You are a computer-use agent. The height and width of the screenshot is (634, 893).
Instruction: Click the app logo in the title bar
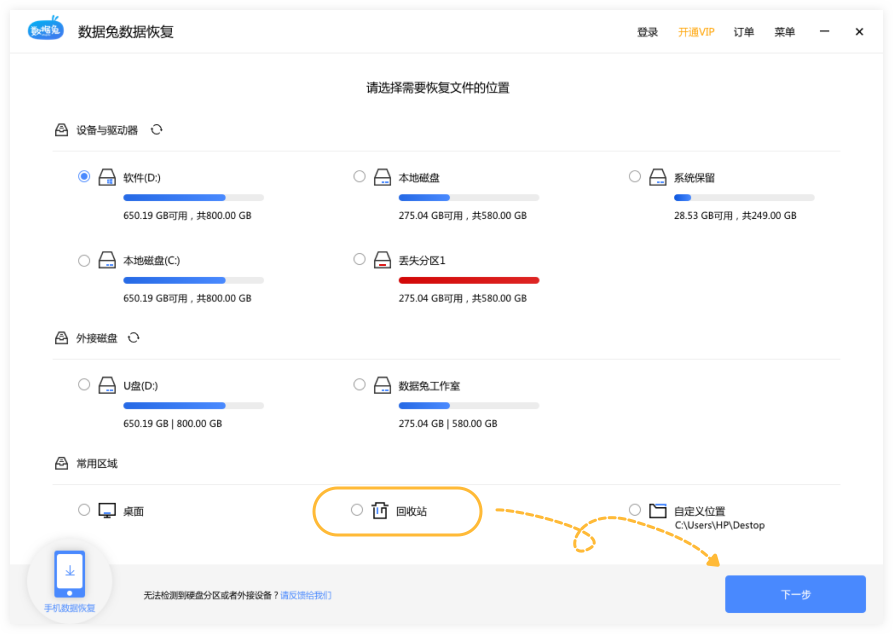click(x=46, y=31)
